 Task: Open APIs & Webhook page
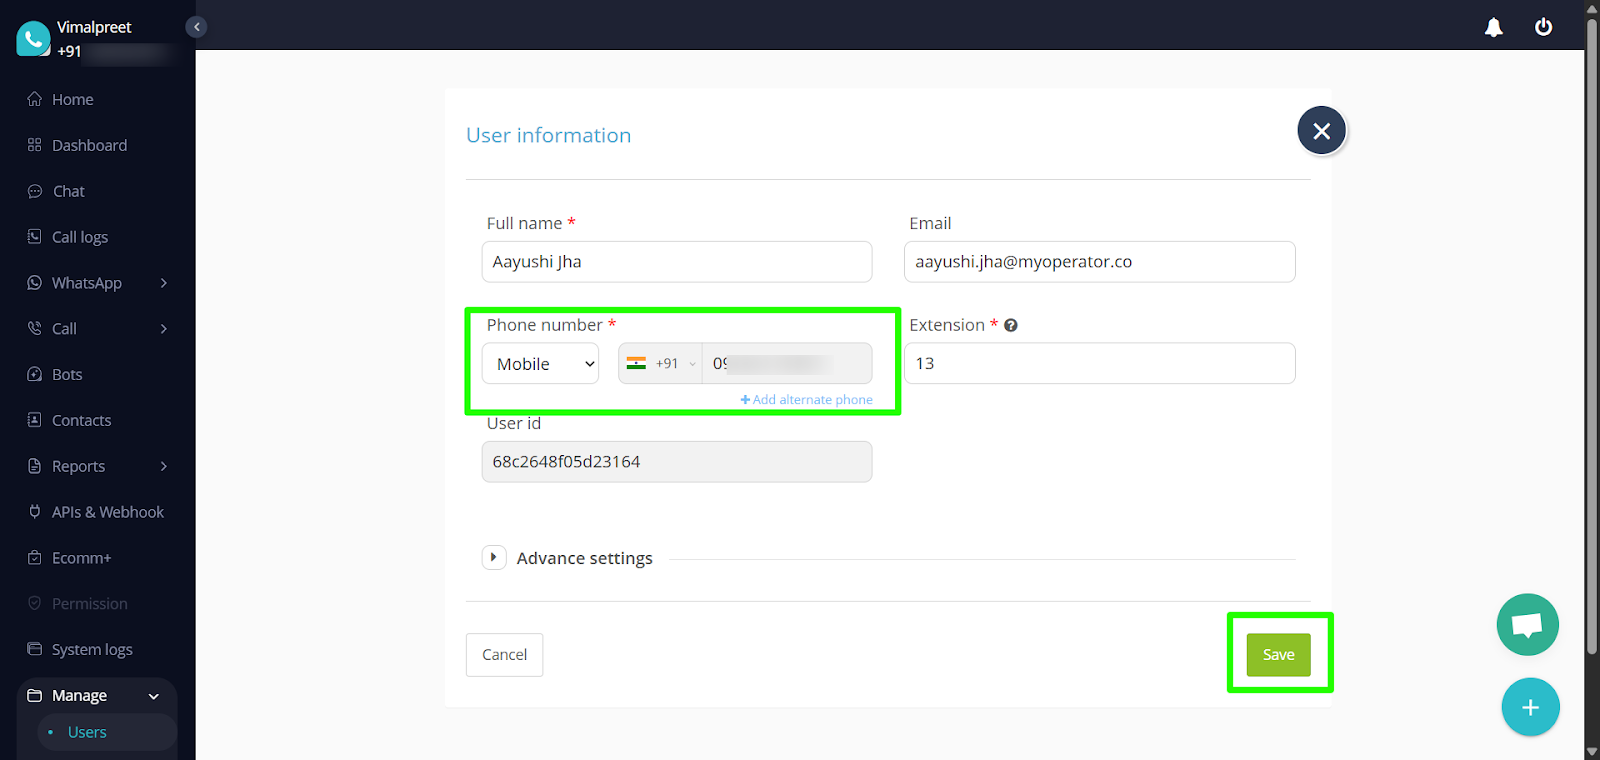[107, 512]
